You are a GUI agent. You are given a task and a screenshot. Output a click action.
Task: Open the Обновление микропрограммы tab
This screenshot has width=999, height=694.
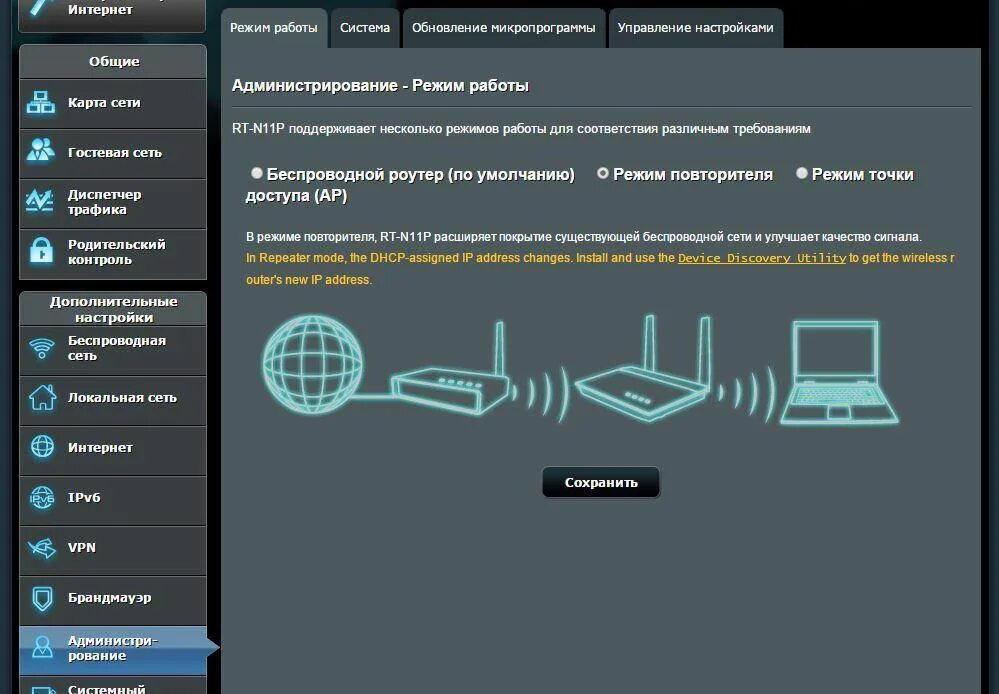504,28
